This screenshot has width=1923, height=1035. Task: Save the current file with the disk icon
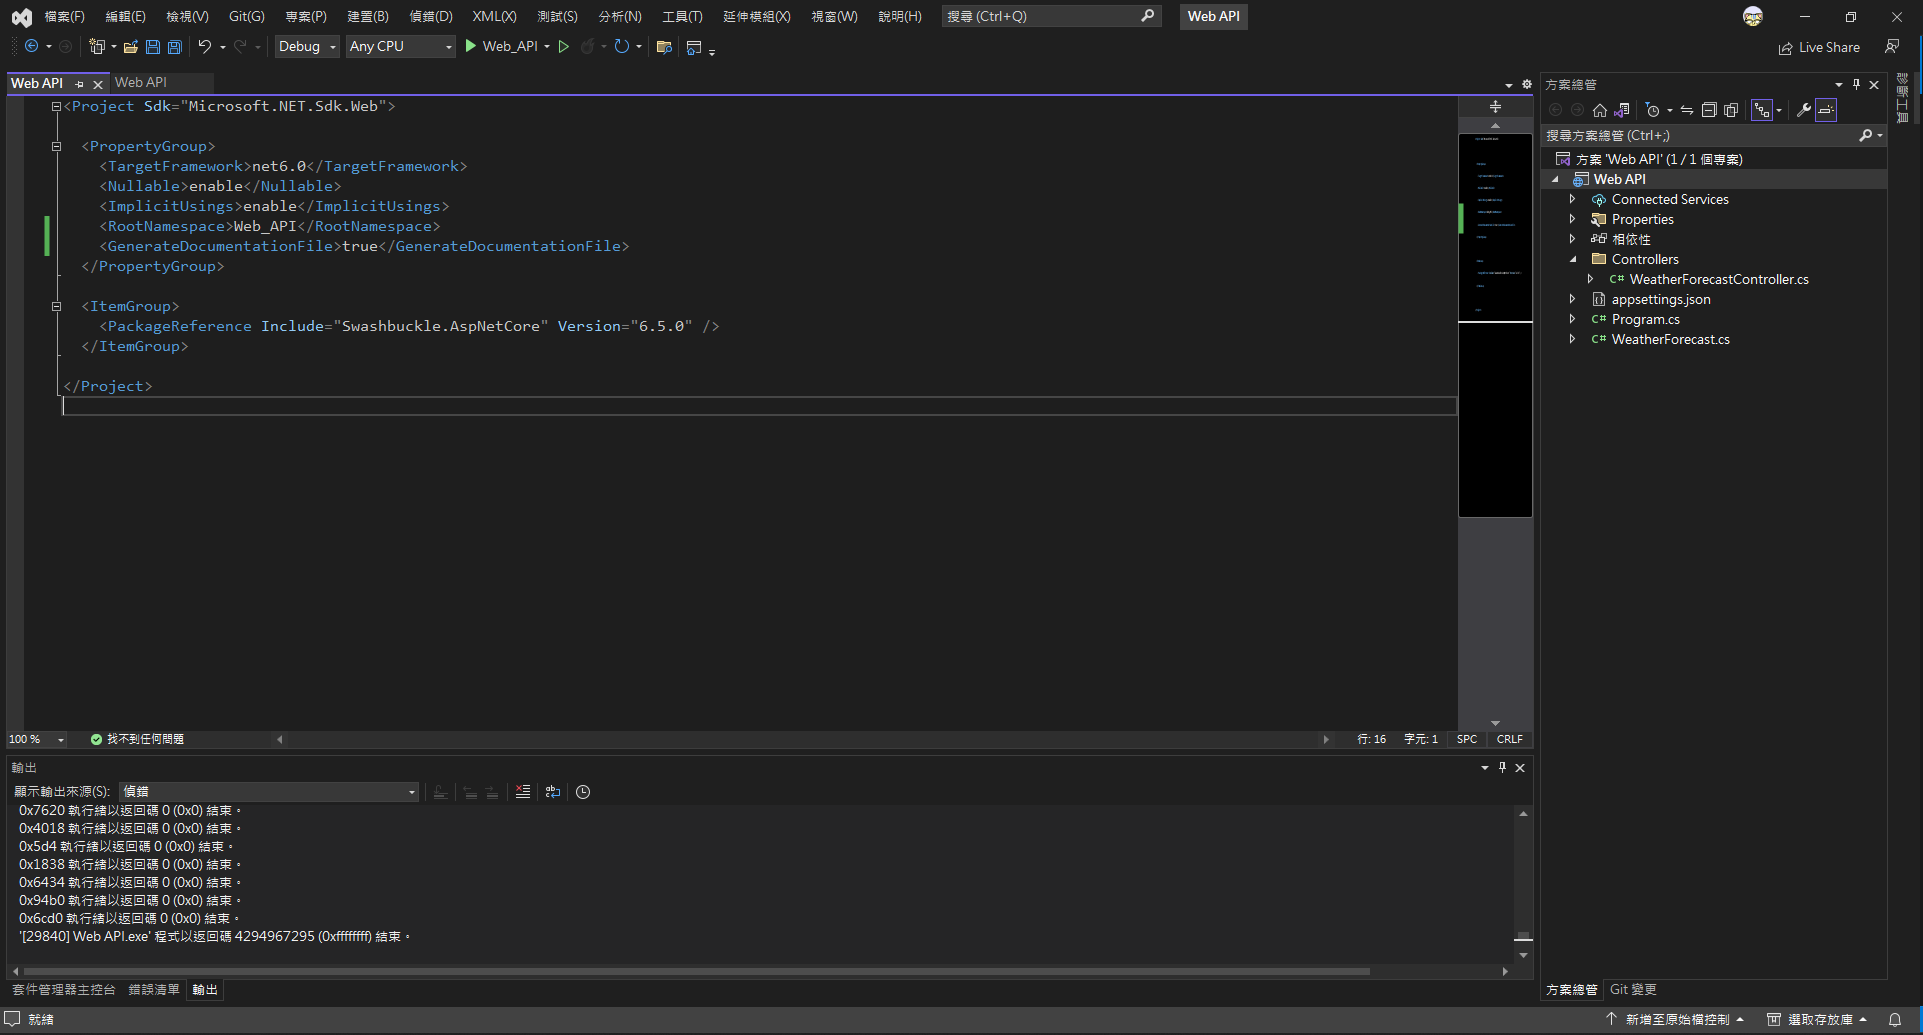click(152, 46)
